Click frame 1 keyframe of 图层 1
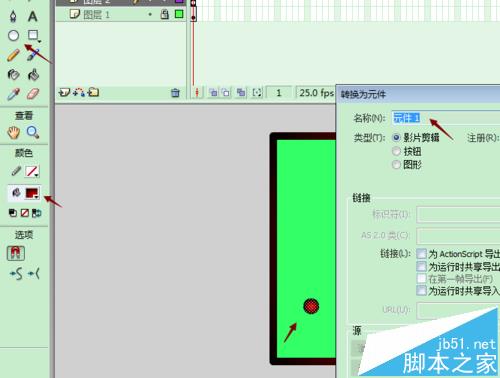 (x=194, y=15)
